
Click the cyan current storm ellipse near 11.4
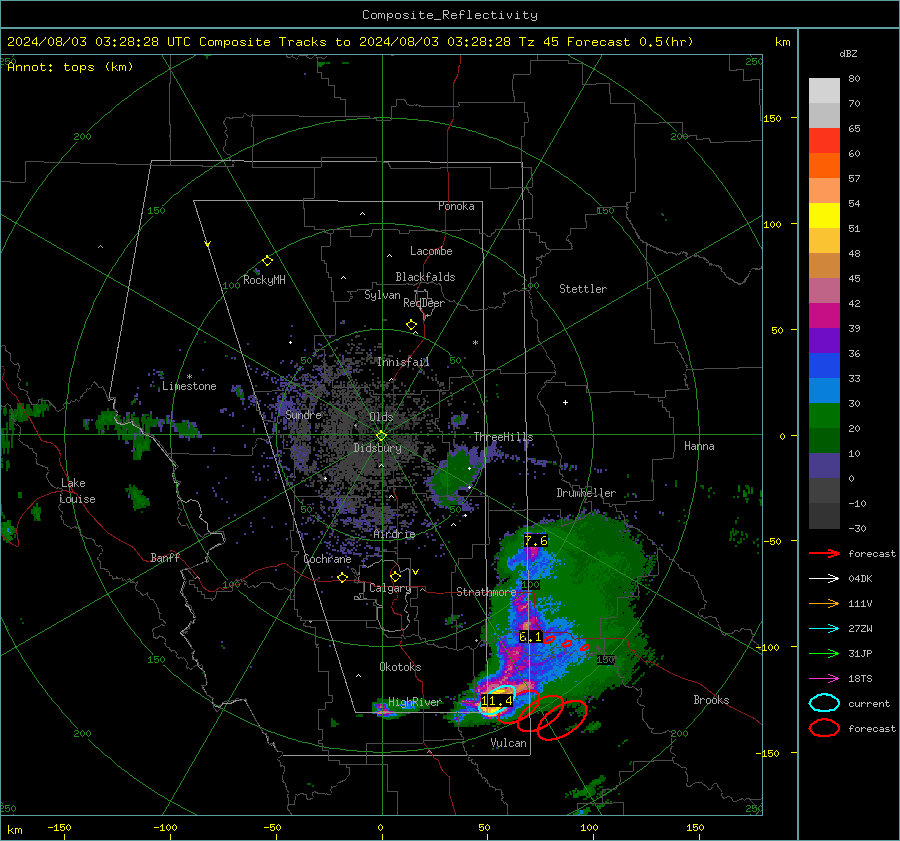point(497,700)
